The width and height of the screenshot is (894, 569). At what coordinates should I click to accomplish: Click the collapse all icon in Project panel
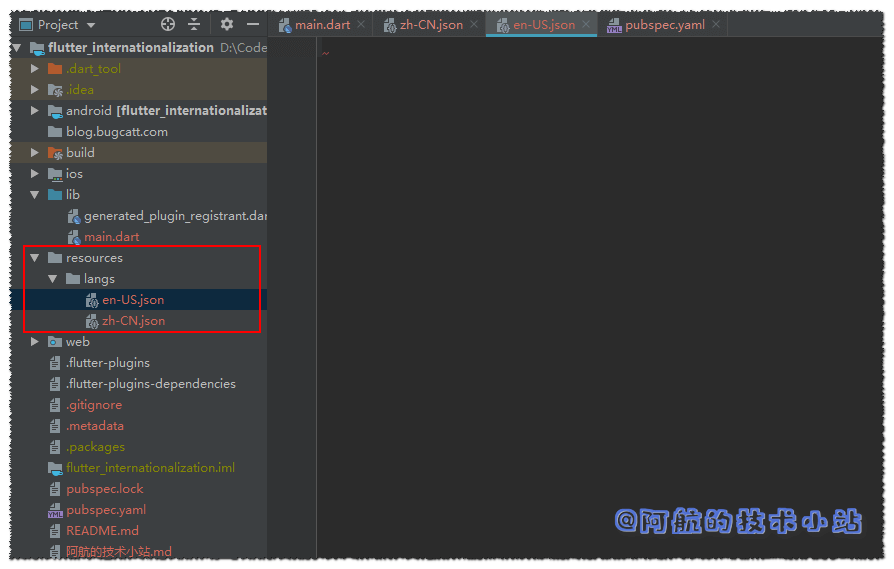click(x=194, y=24)
